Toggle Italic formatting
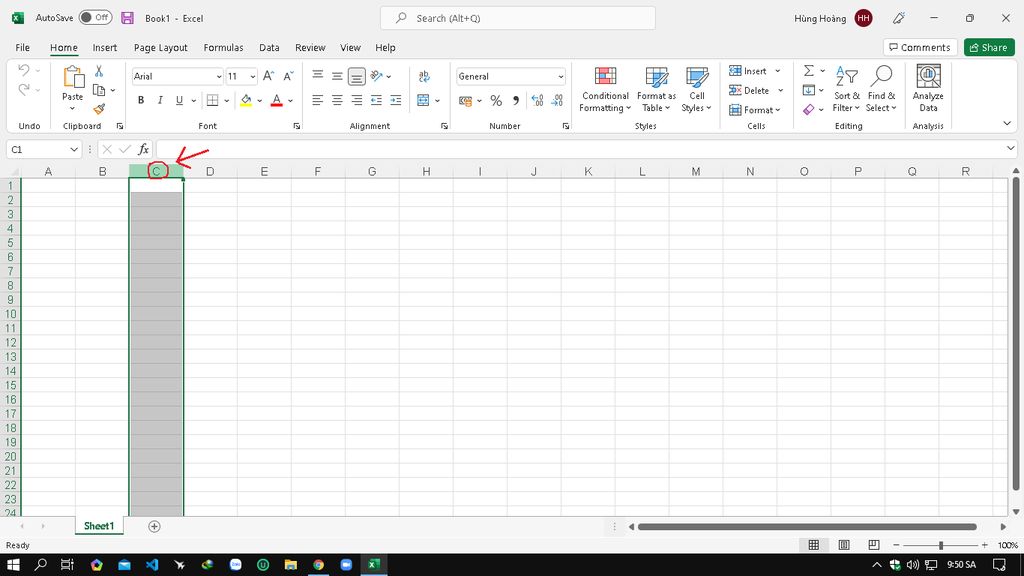The height and width of the screenshot is (576, 1024). (160, 100)
